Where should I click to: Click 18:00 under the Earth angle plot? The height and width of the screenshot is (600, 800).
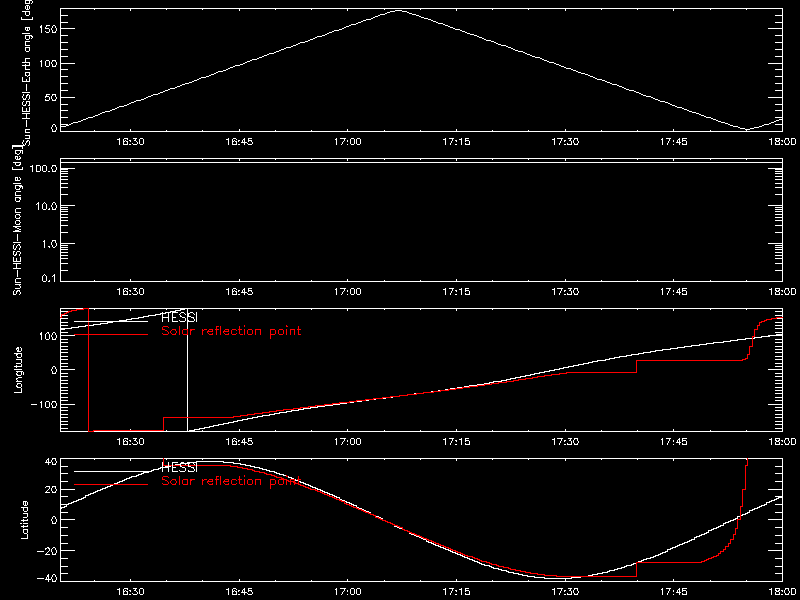782,142
